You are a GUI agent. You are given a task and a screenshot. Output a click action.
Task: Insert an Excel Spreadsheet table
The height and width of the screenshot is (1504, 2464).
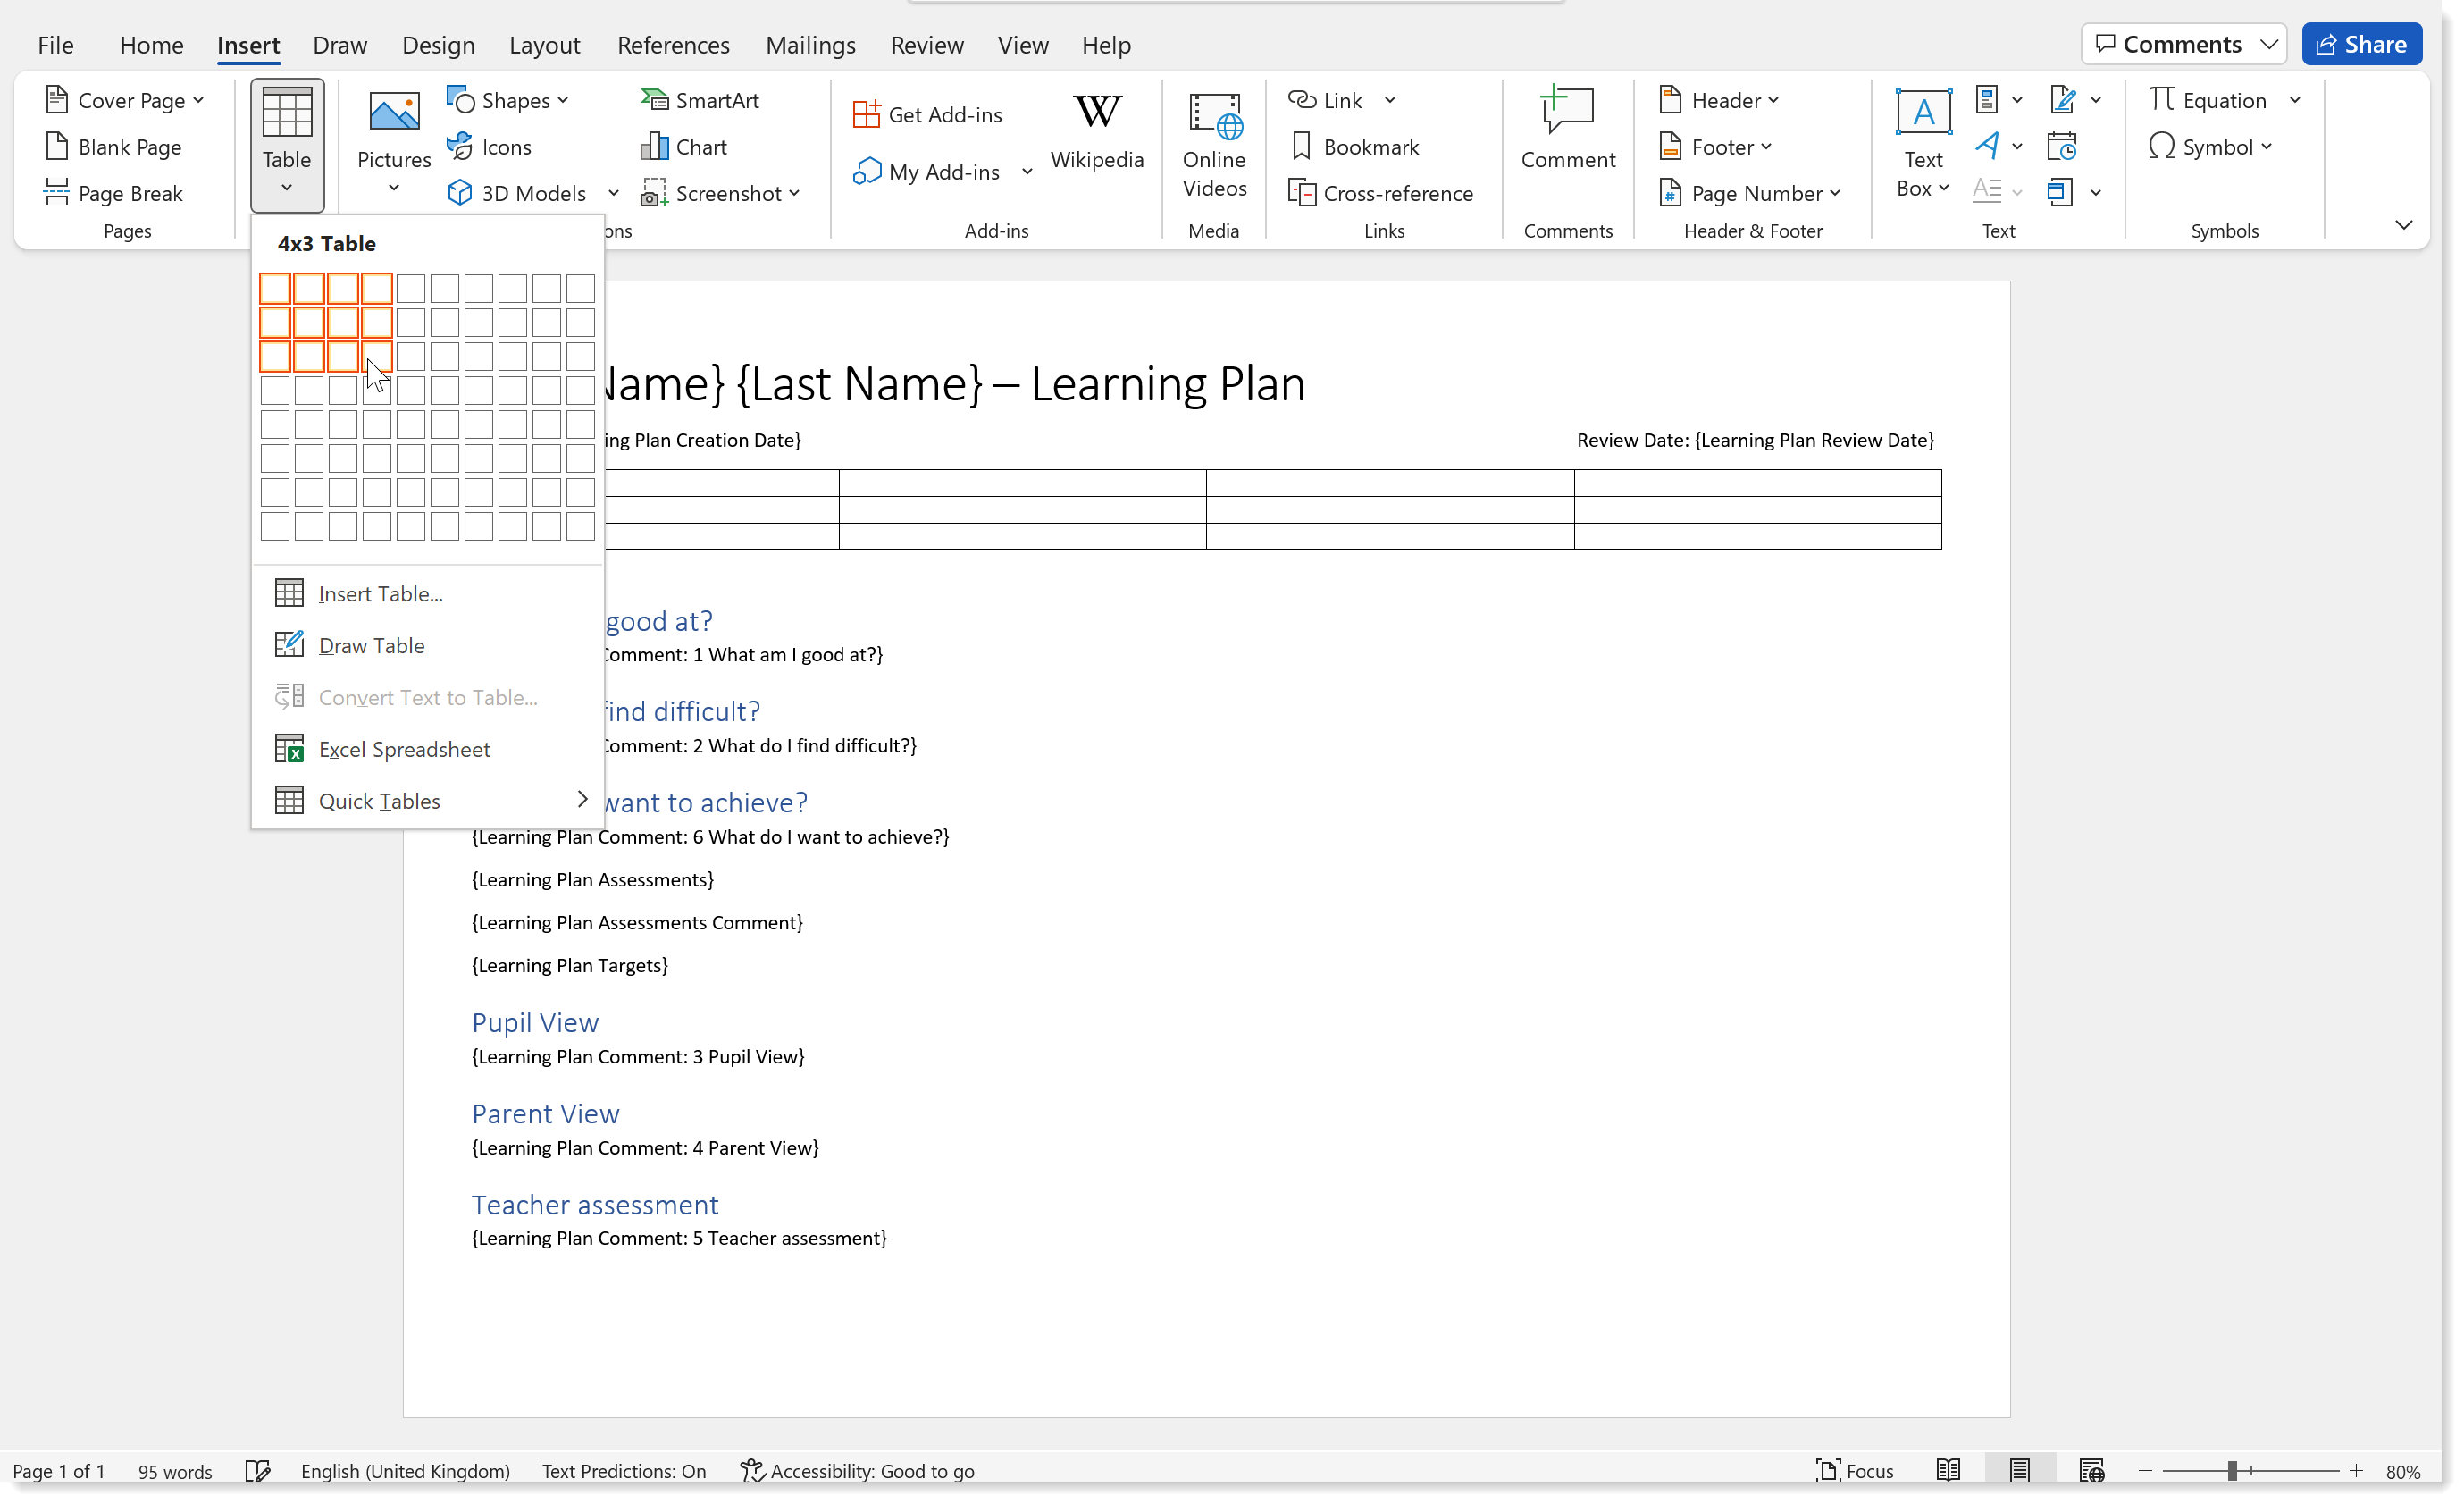point(427,749)
